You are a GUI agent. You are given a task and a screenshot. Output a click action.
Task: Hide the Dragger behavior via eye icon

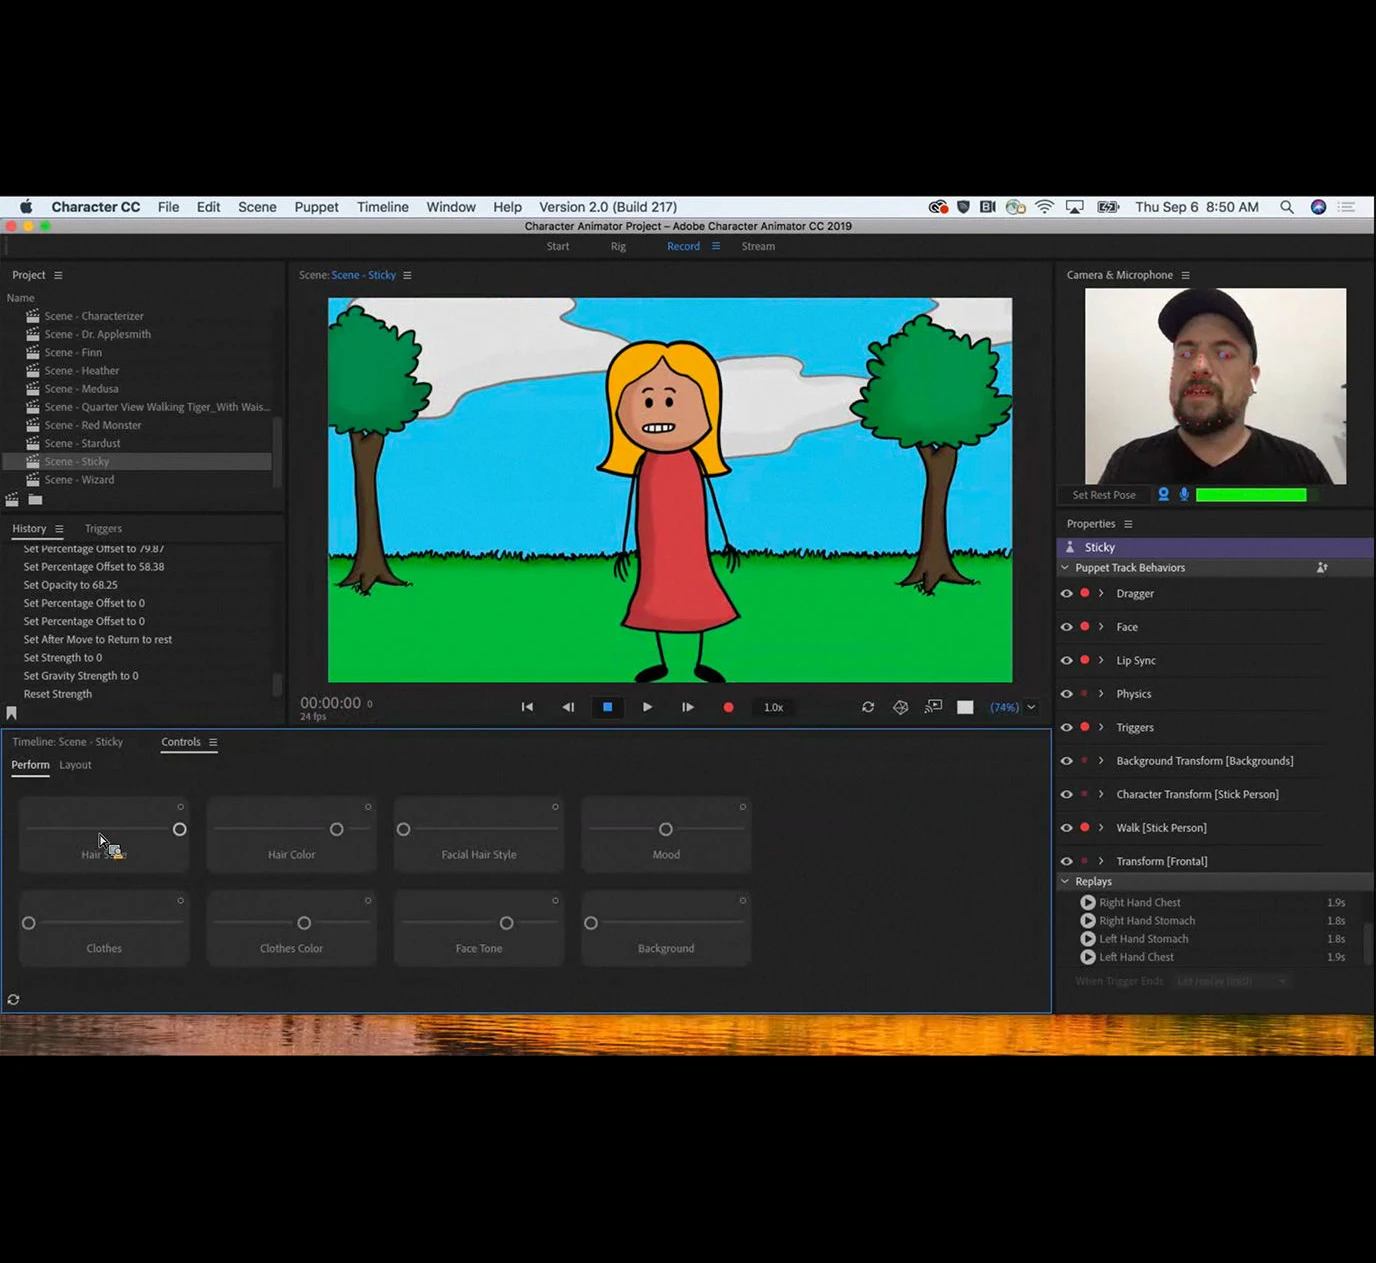1067,594
